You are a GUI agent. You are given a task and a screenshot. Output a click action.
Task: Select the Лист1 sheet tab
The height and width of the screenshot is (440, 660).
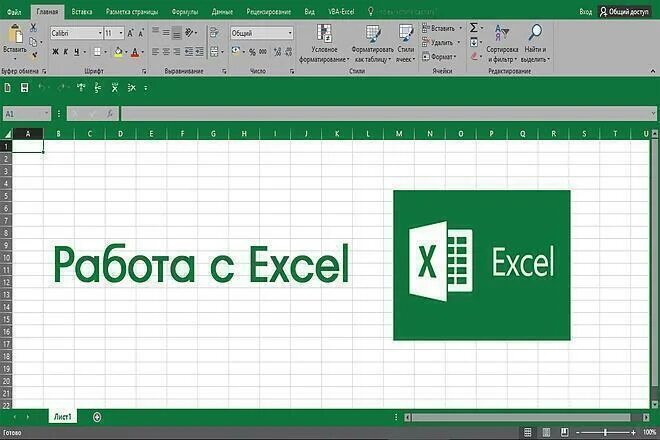[x=63, y=416]
